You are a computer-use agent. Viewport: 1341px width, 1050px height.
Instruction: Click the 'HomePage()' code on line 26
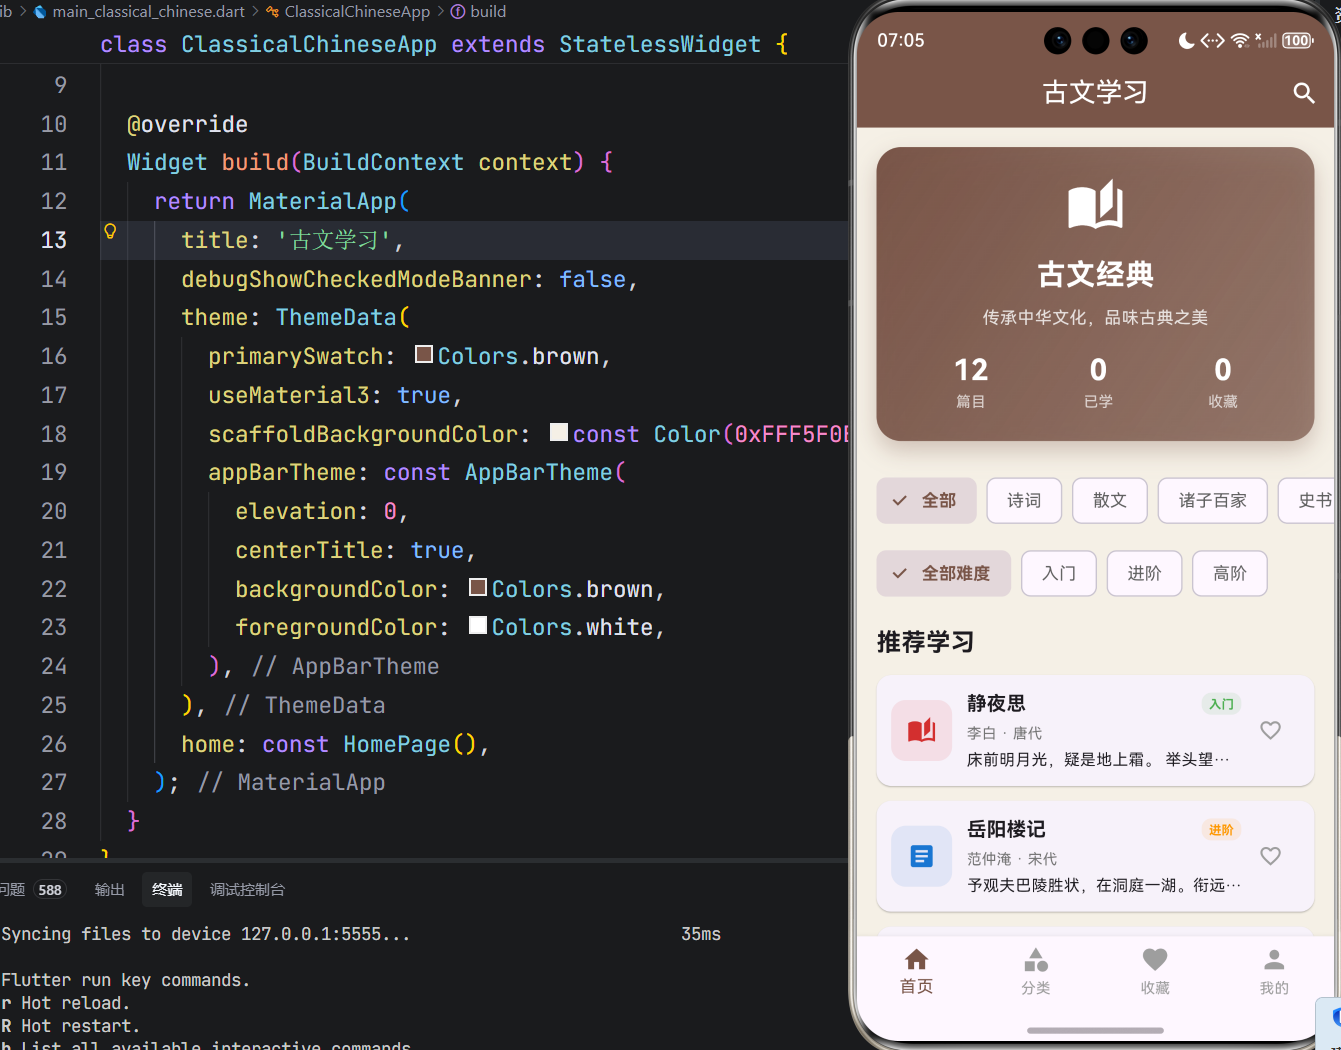pyautogui.click(x=410, y=744)
